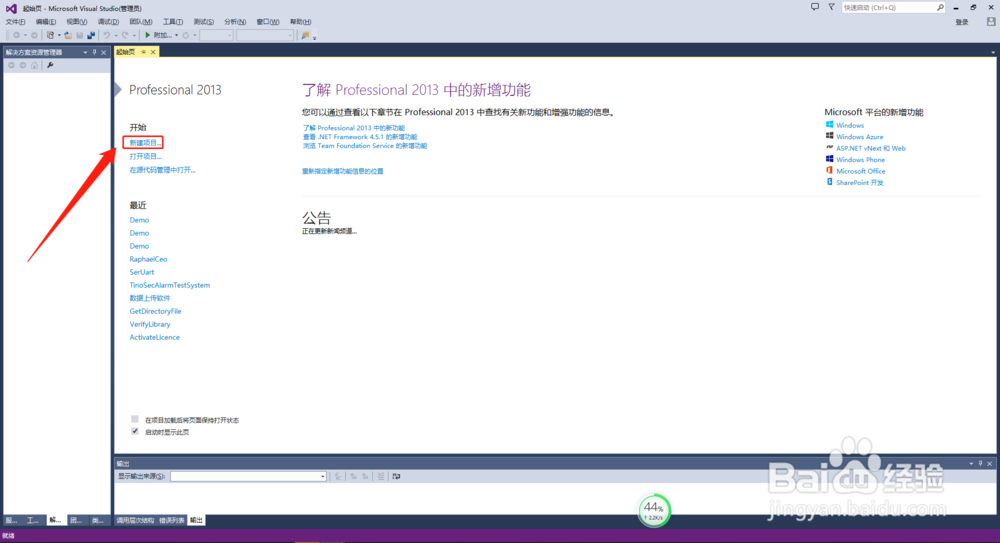Image resolution: width=1000 pixels, height=543 pixels.
Task: Open the Undo history dropdown arrow
Action: 116,35
